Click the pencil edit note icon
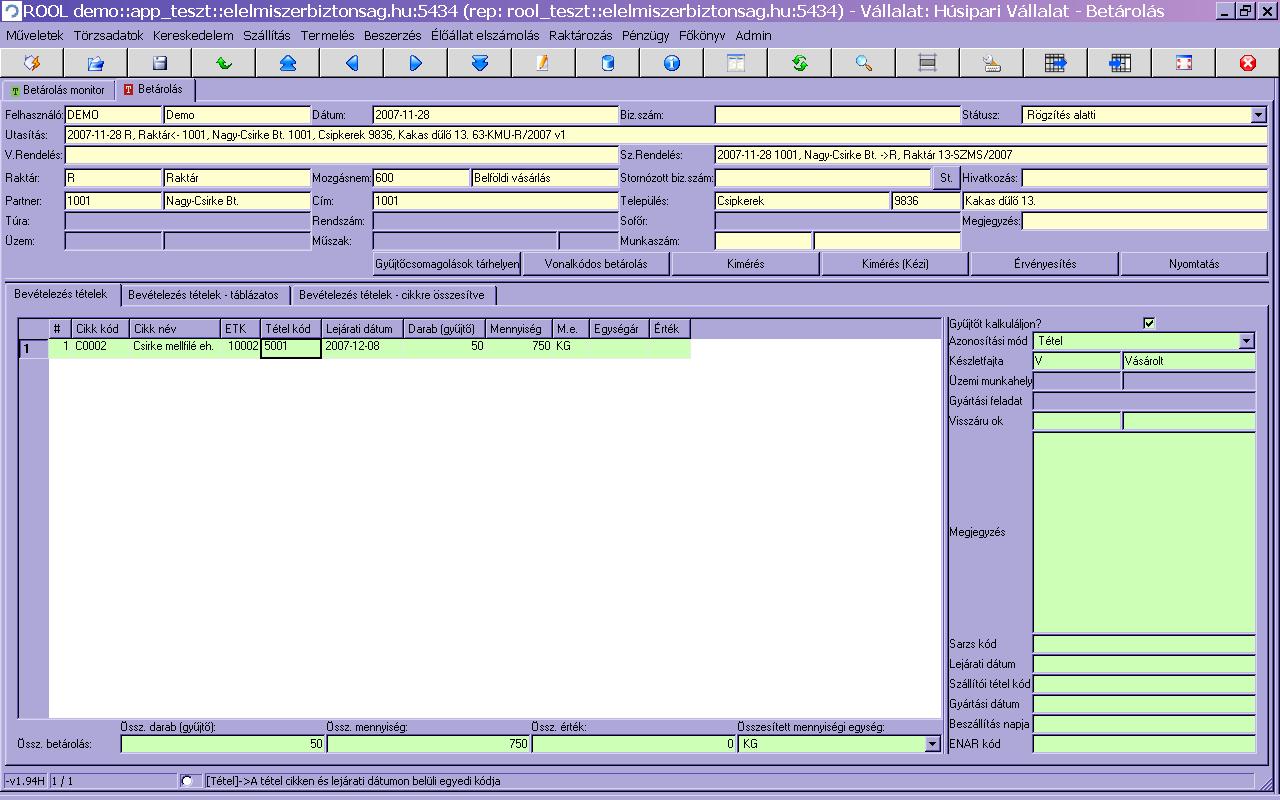Screen dimensions: 1280x800 pos(543,63)
